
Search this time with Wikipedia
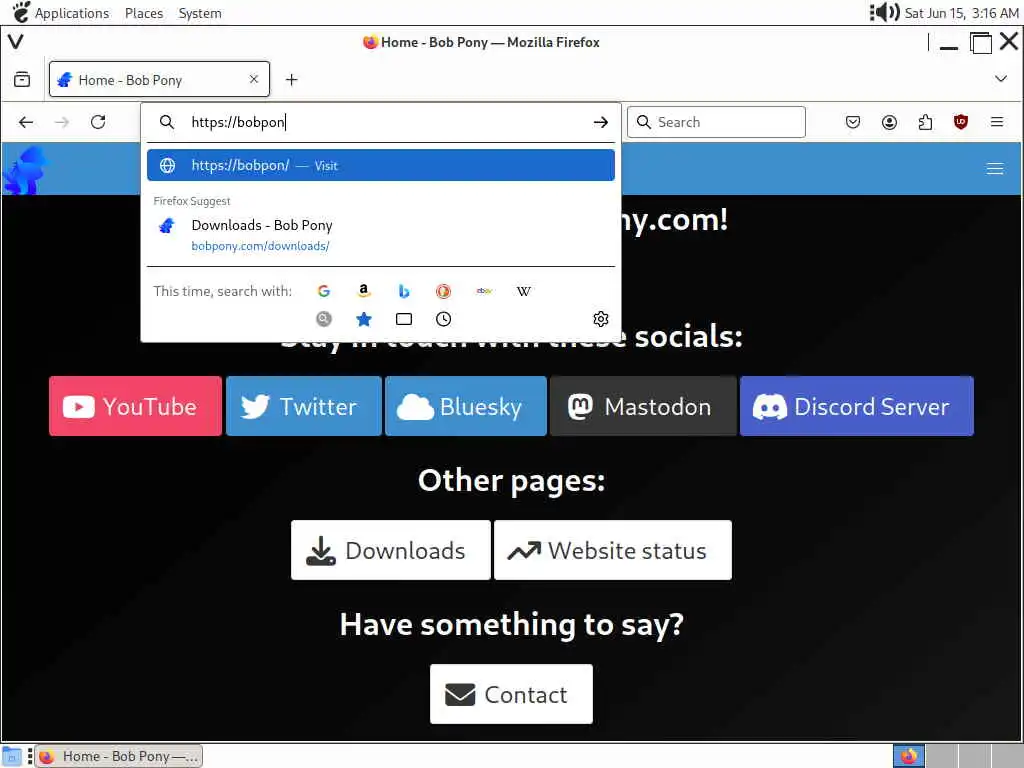point(524,291)
